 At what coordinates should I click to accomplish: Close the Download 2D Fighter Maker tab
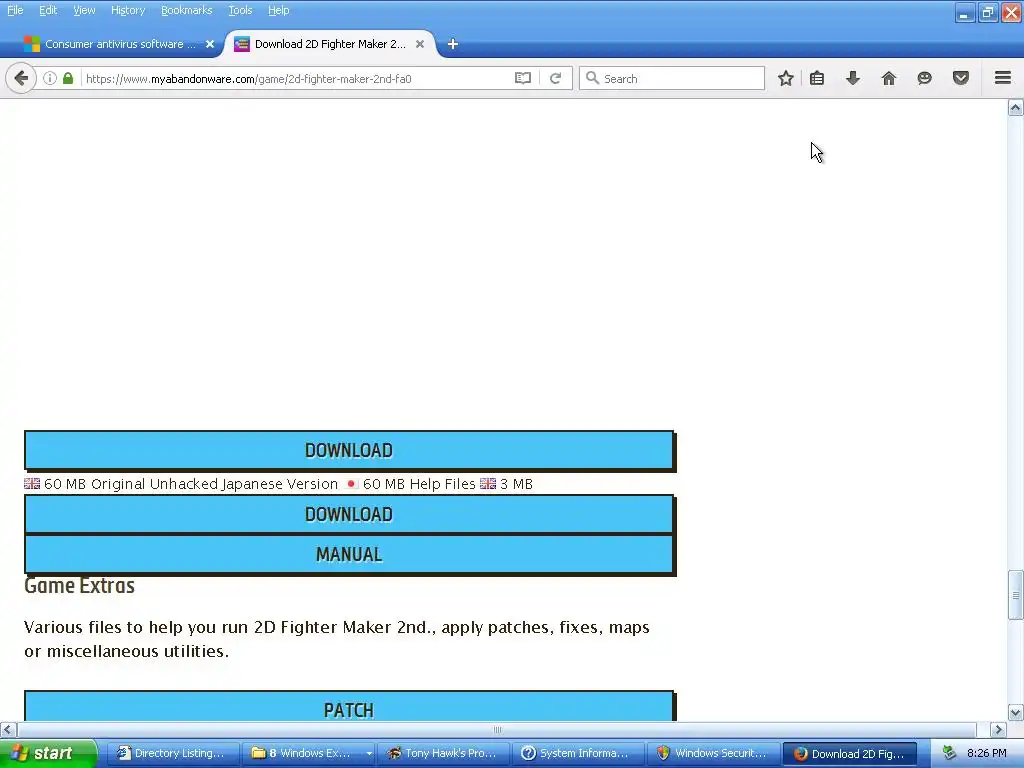click(420, 44)
